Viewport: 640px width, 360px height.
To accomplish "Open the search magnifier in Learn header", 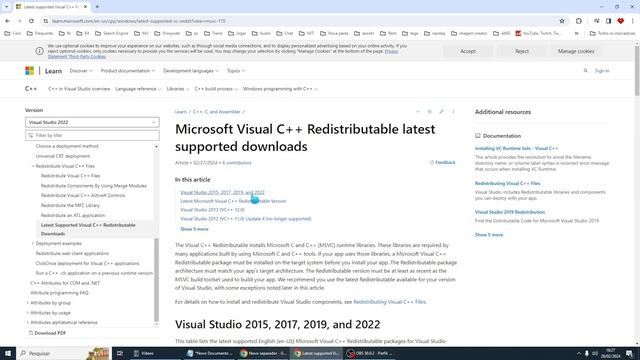I will click(x=585, y=71).
